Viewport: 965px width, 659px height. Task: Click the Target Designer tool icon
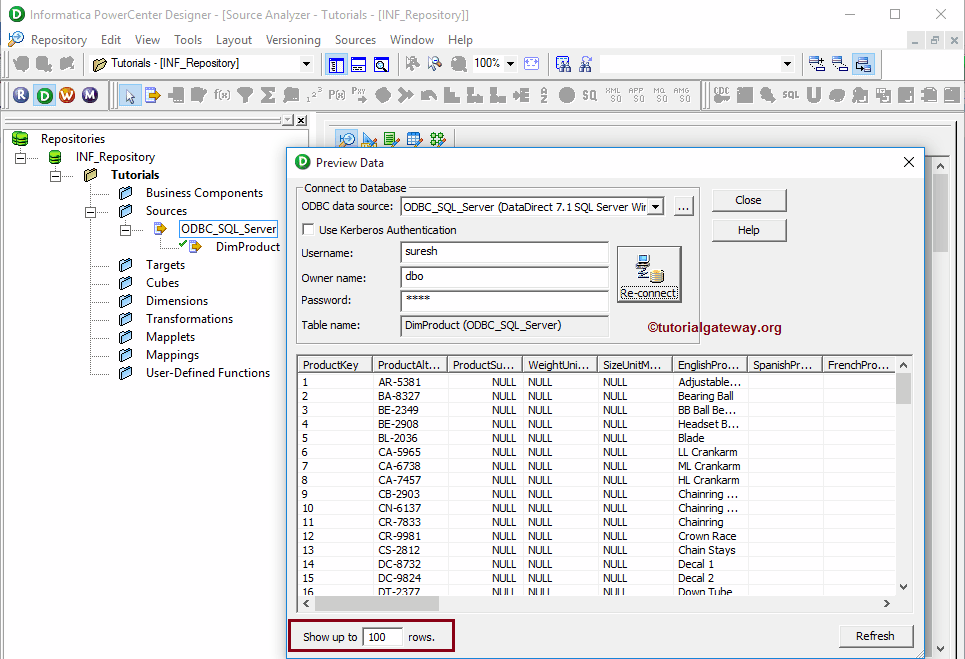pyautogui.click(x=369, y=140)
